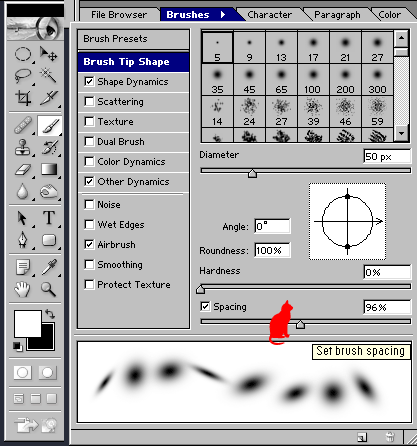Select the Clone Stamp tool

tap(23, 147)
